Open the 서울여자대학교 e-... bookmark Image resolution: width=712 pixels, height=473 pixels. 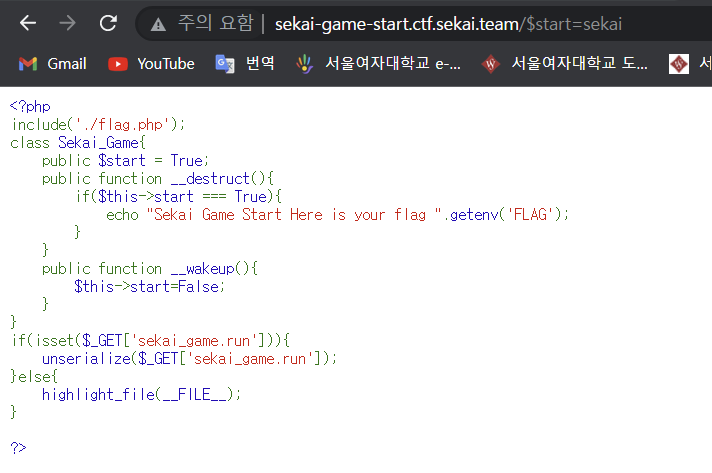coord(378,64)
